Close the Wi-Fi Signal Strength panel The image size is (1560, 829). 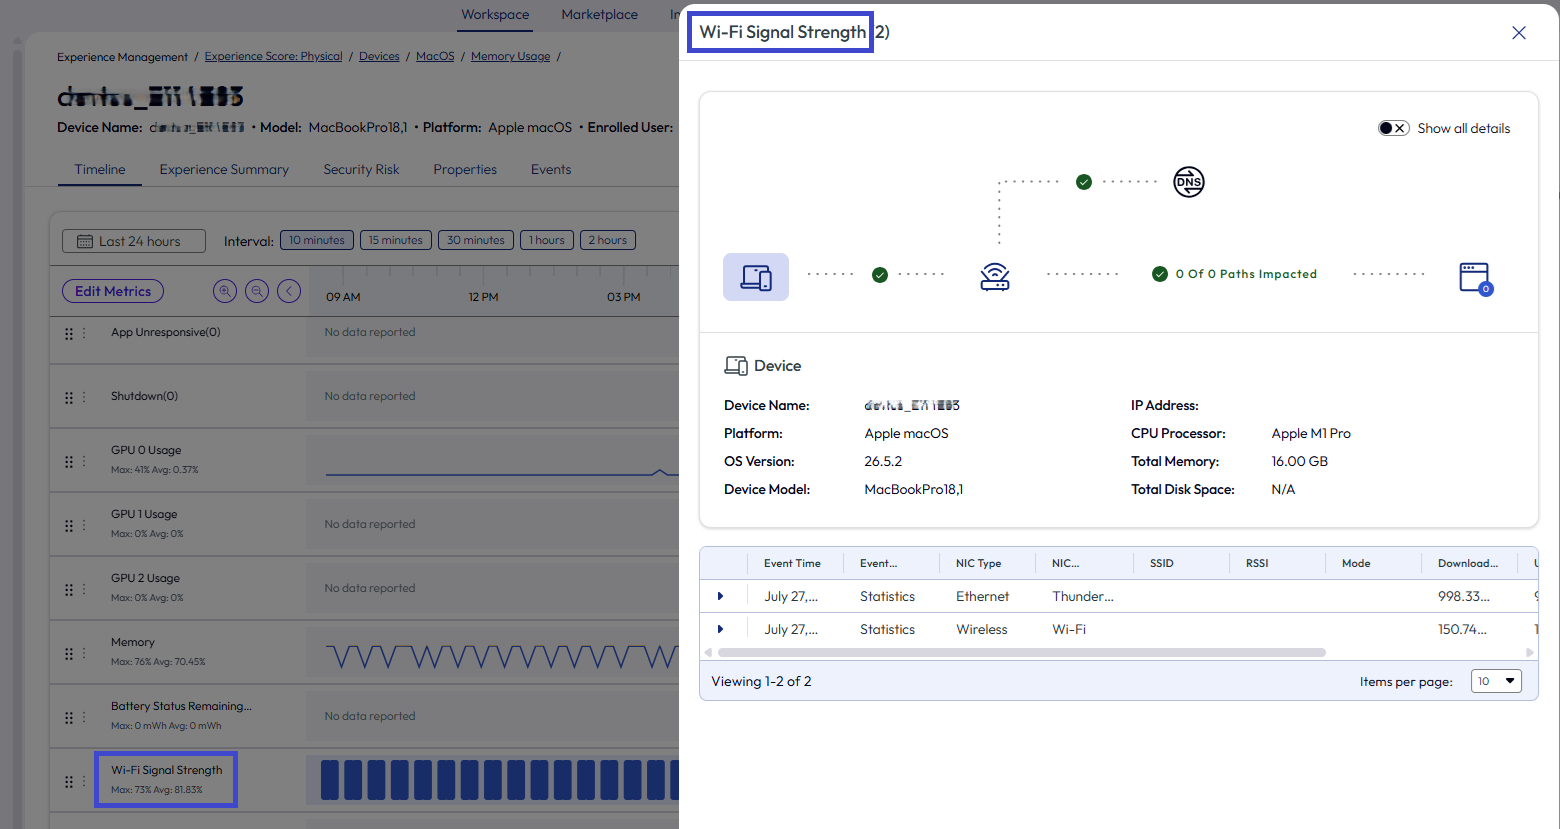tap(1518, 33)
